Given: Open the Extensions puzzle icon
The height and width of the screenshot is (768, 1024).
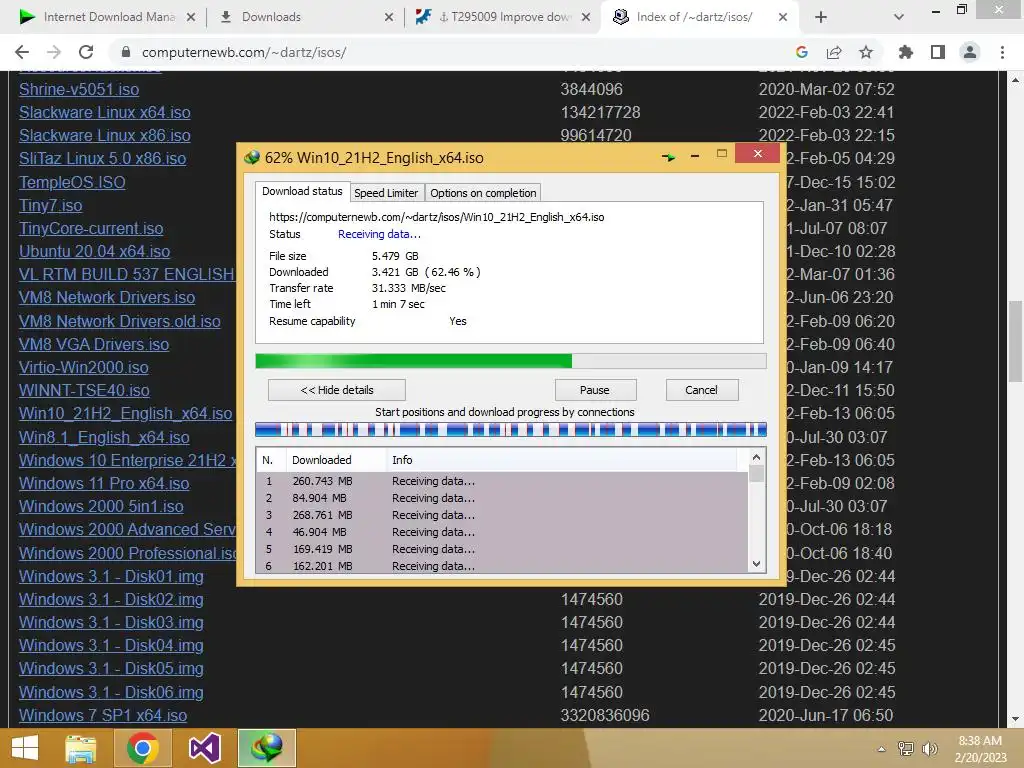Looking at the screenshot, I should pyautogui.click(x=905, y=52).
